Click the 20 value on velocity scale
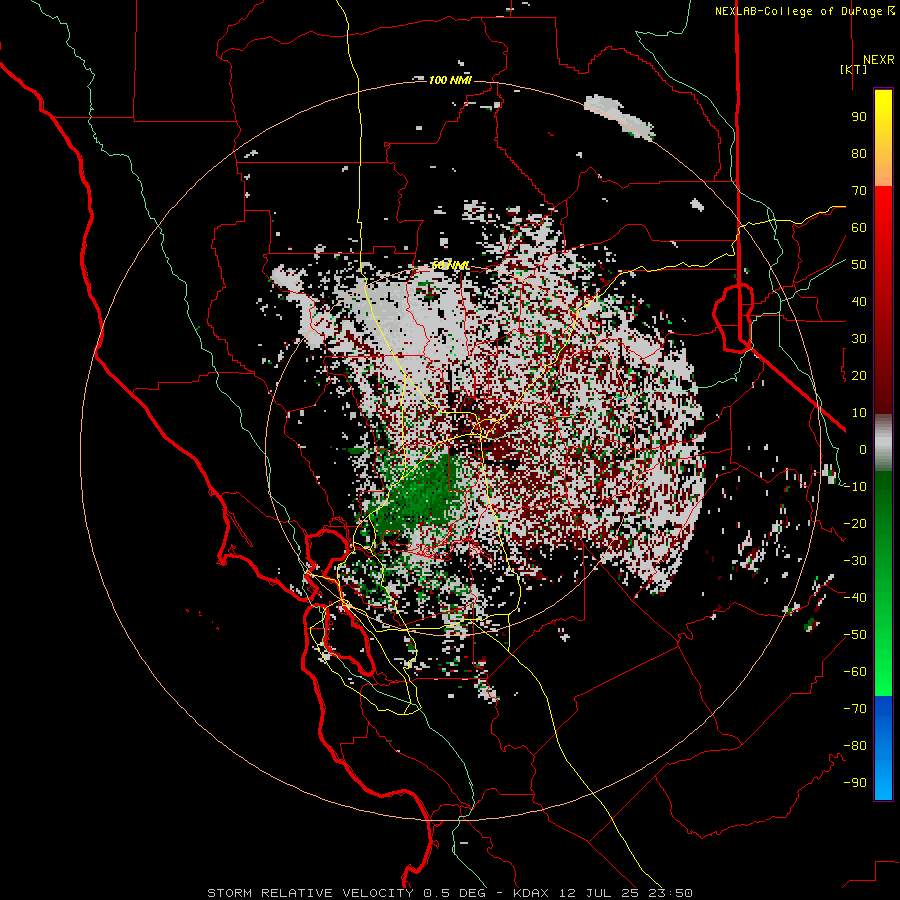The height and width of the screenshot is (900, 900). (x=859, y=375)
